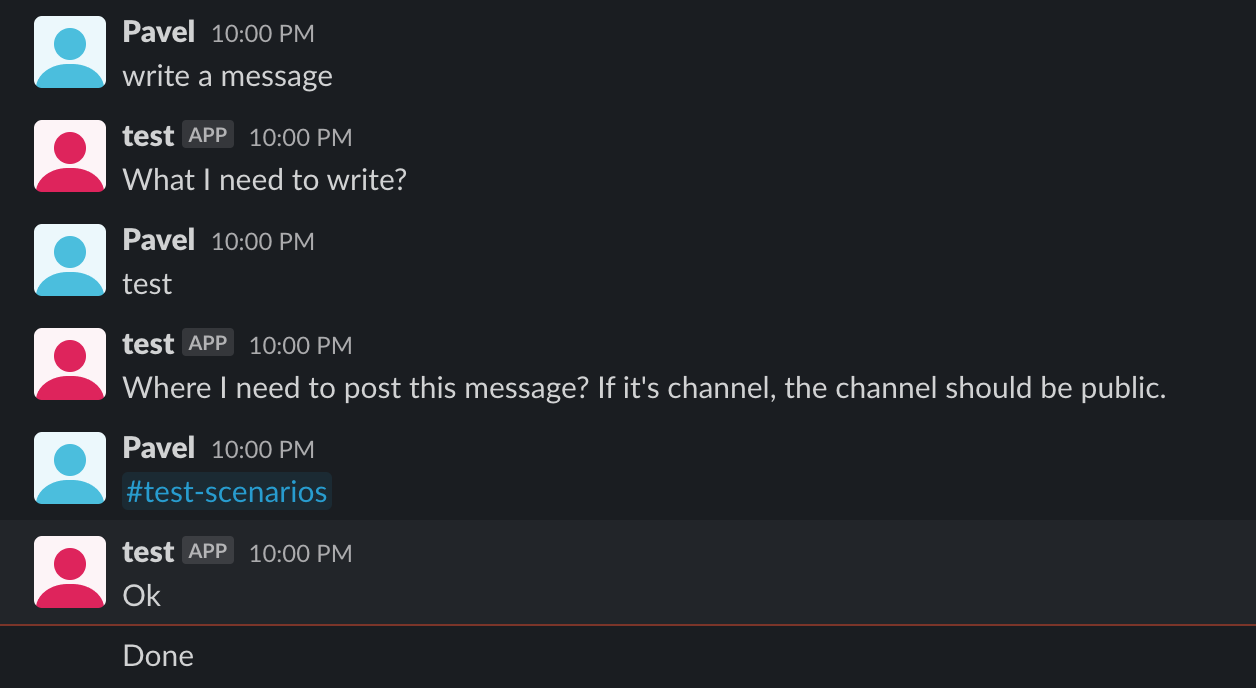The width and height of the screenshot is (1256, 688).
Task: Click Pavel's name above the "test" message
Action: click(159, 240)
